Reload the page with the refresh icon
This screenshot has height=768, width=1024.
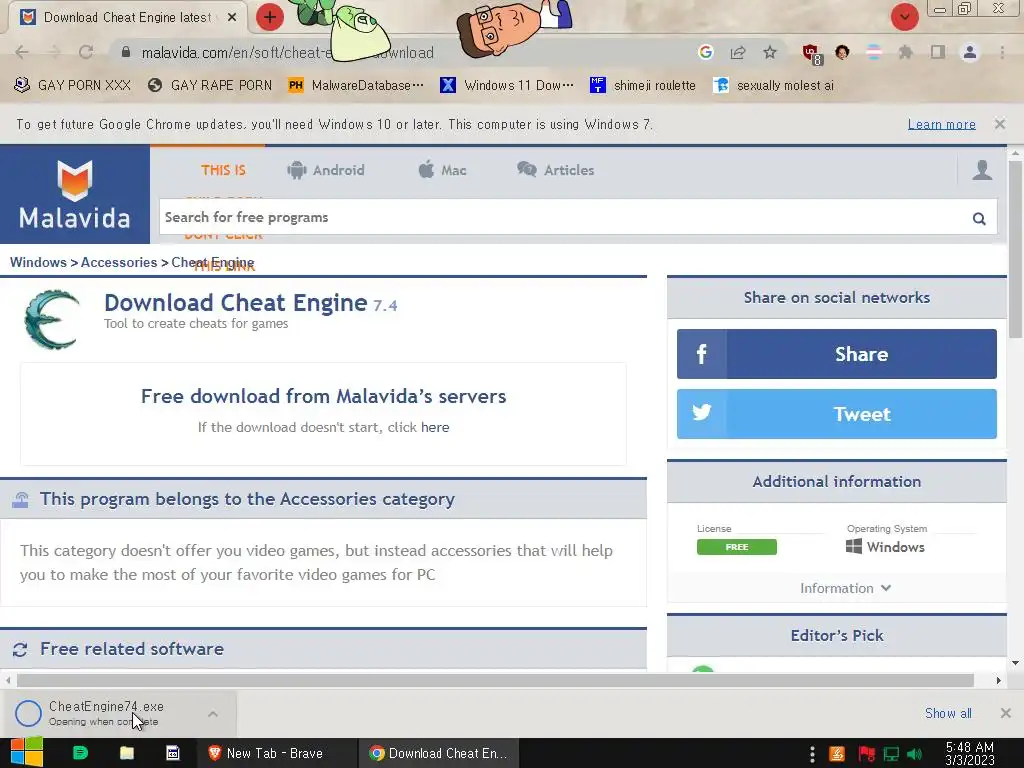pos(86,52)
